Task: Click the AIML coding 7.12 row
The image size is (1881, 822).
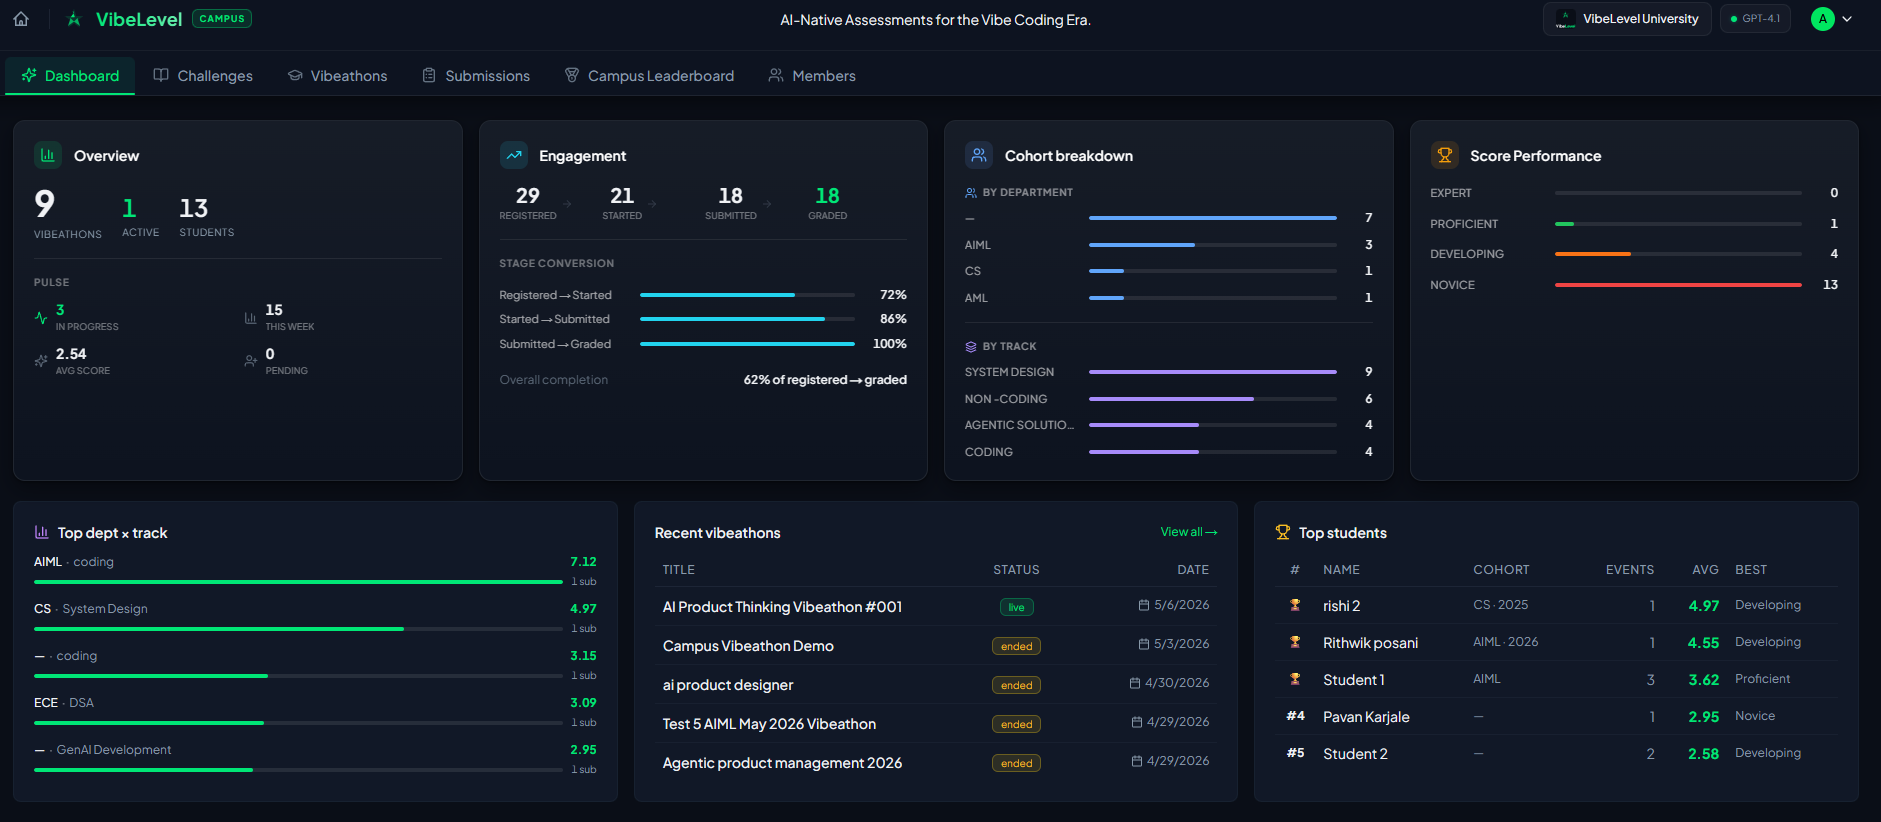Action: point(315,571)
